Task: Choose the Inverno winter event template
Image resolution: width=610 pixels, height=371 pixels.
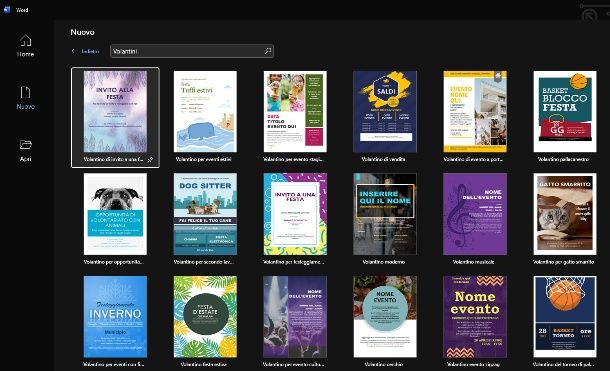Action: click(116, 317)
